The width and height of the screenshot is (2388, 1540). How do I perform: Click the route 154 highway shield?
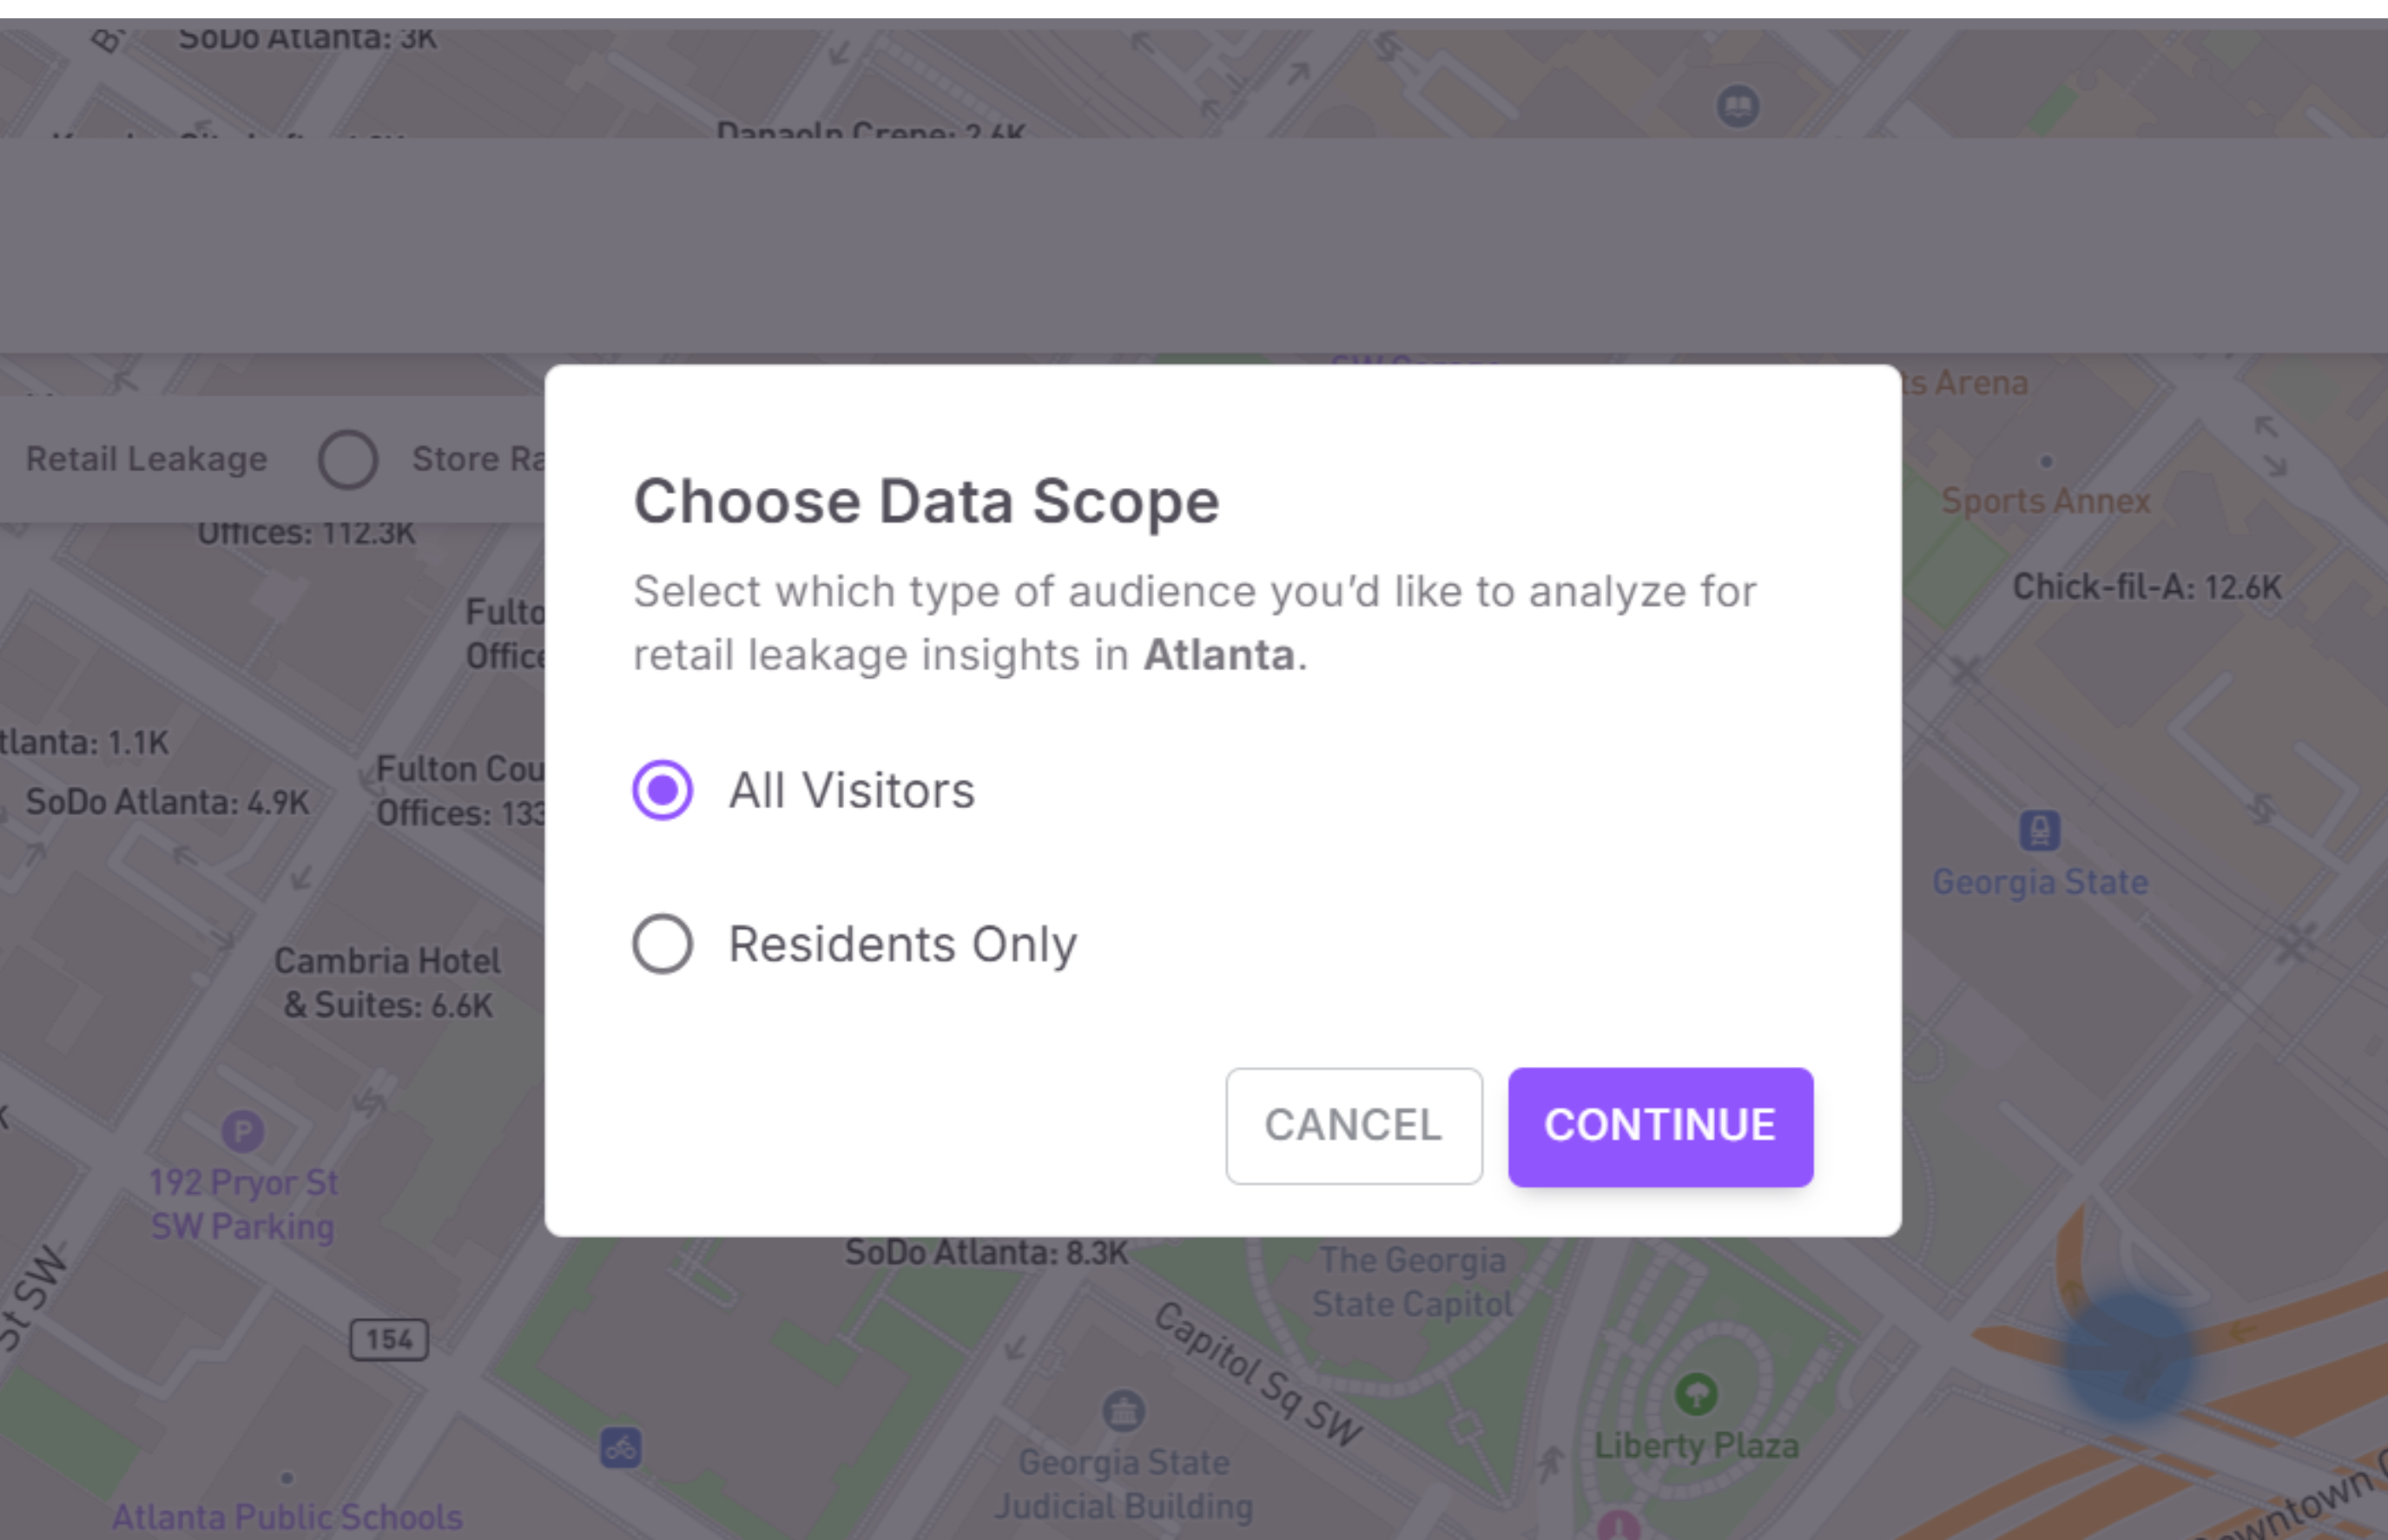click(x=389, y=1340)
